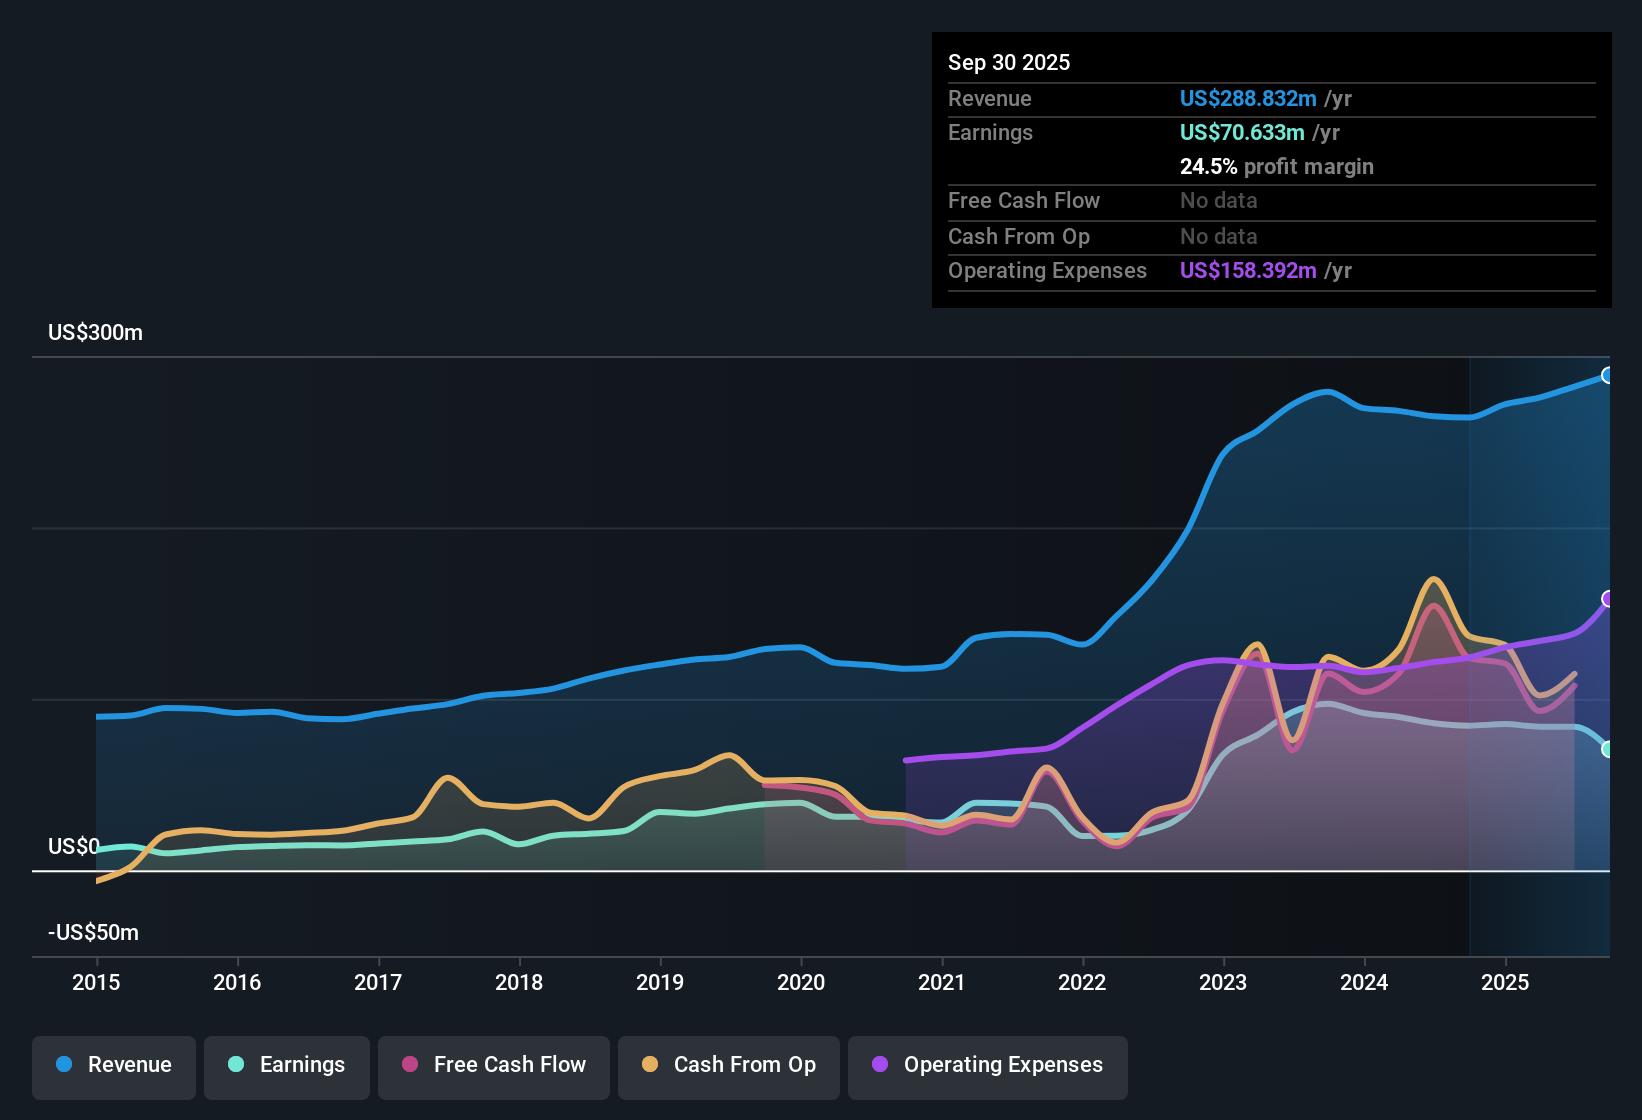Viewport: 1642px width, 1120px height.
Task: Select the 2015 x-axis label
Action: tap(96, 982)
